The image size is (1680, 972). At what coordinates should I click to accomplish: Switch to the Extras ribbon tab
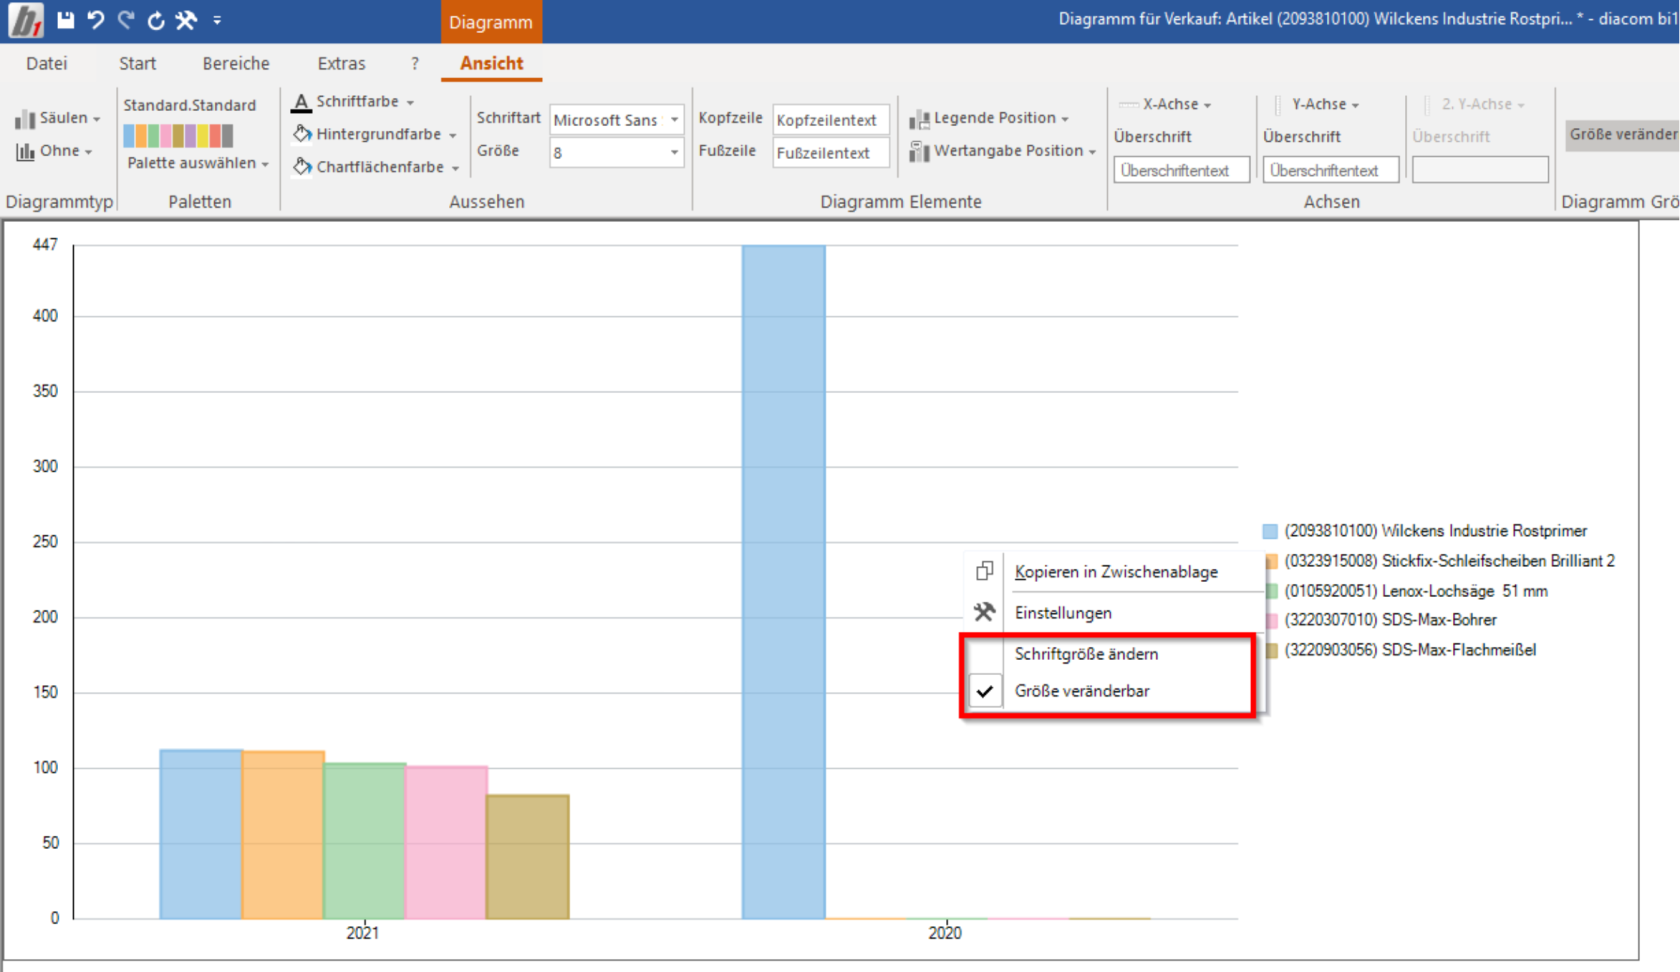341,63
